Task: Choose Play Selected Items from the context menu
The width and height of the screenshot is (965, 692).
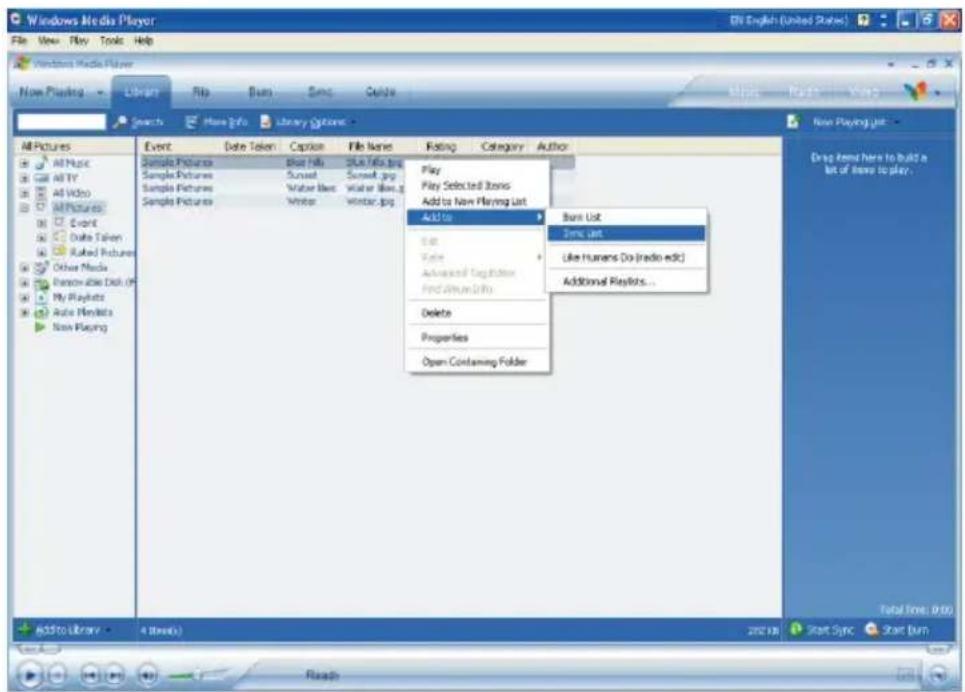Action: [478, 185]
